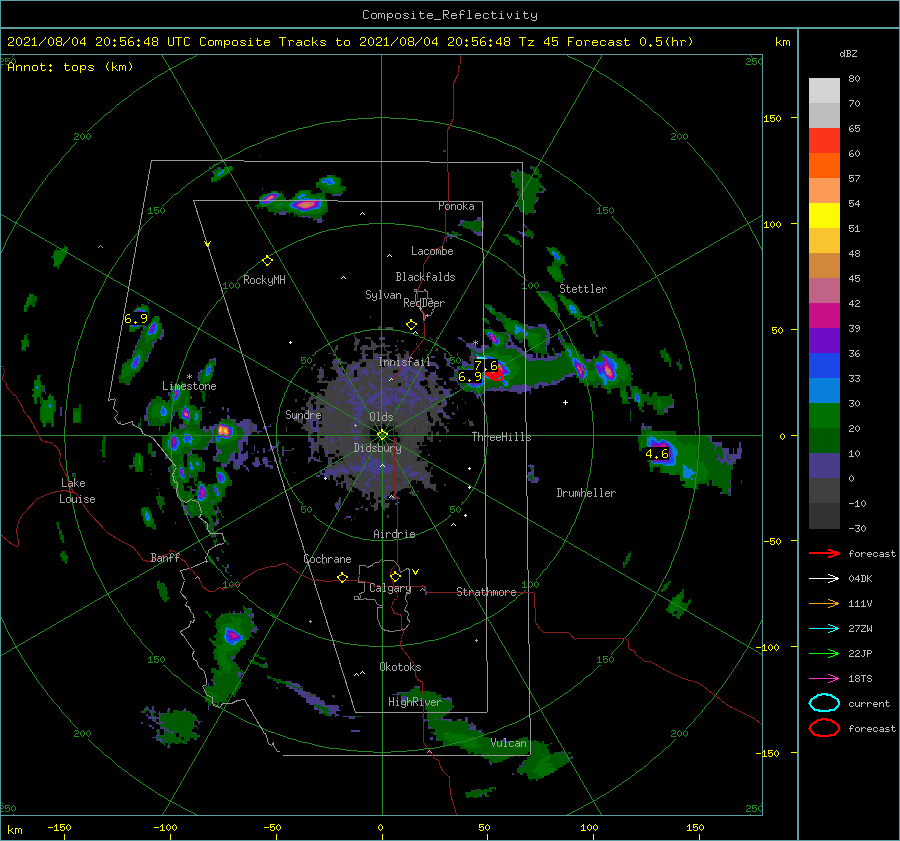Click the red forecast arrow in the legend

tap(824, 553)
